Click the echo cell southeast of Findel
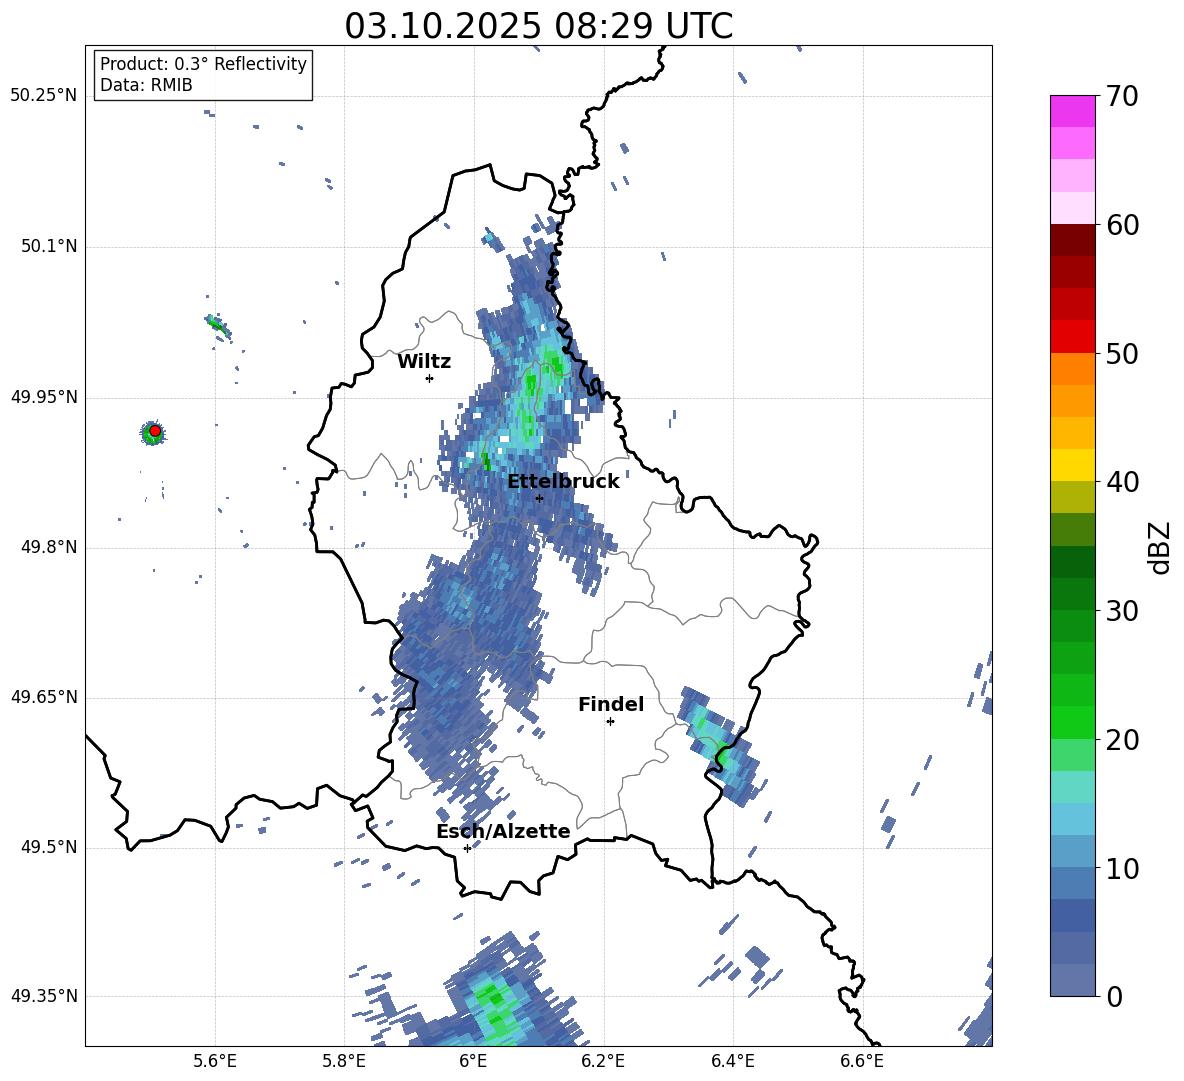 717,747
